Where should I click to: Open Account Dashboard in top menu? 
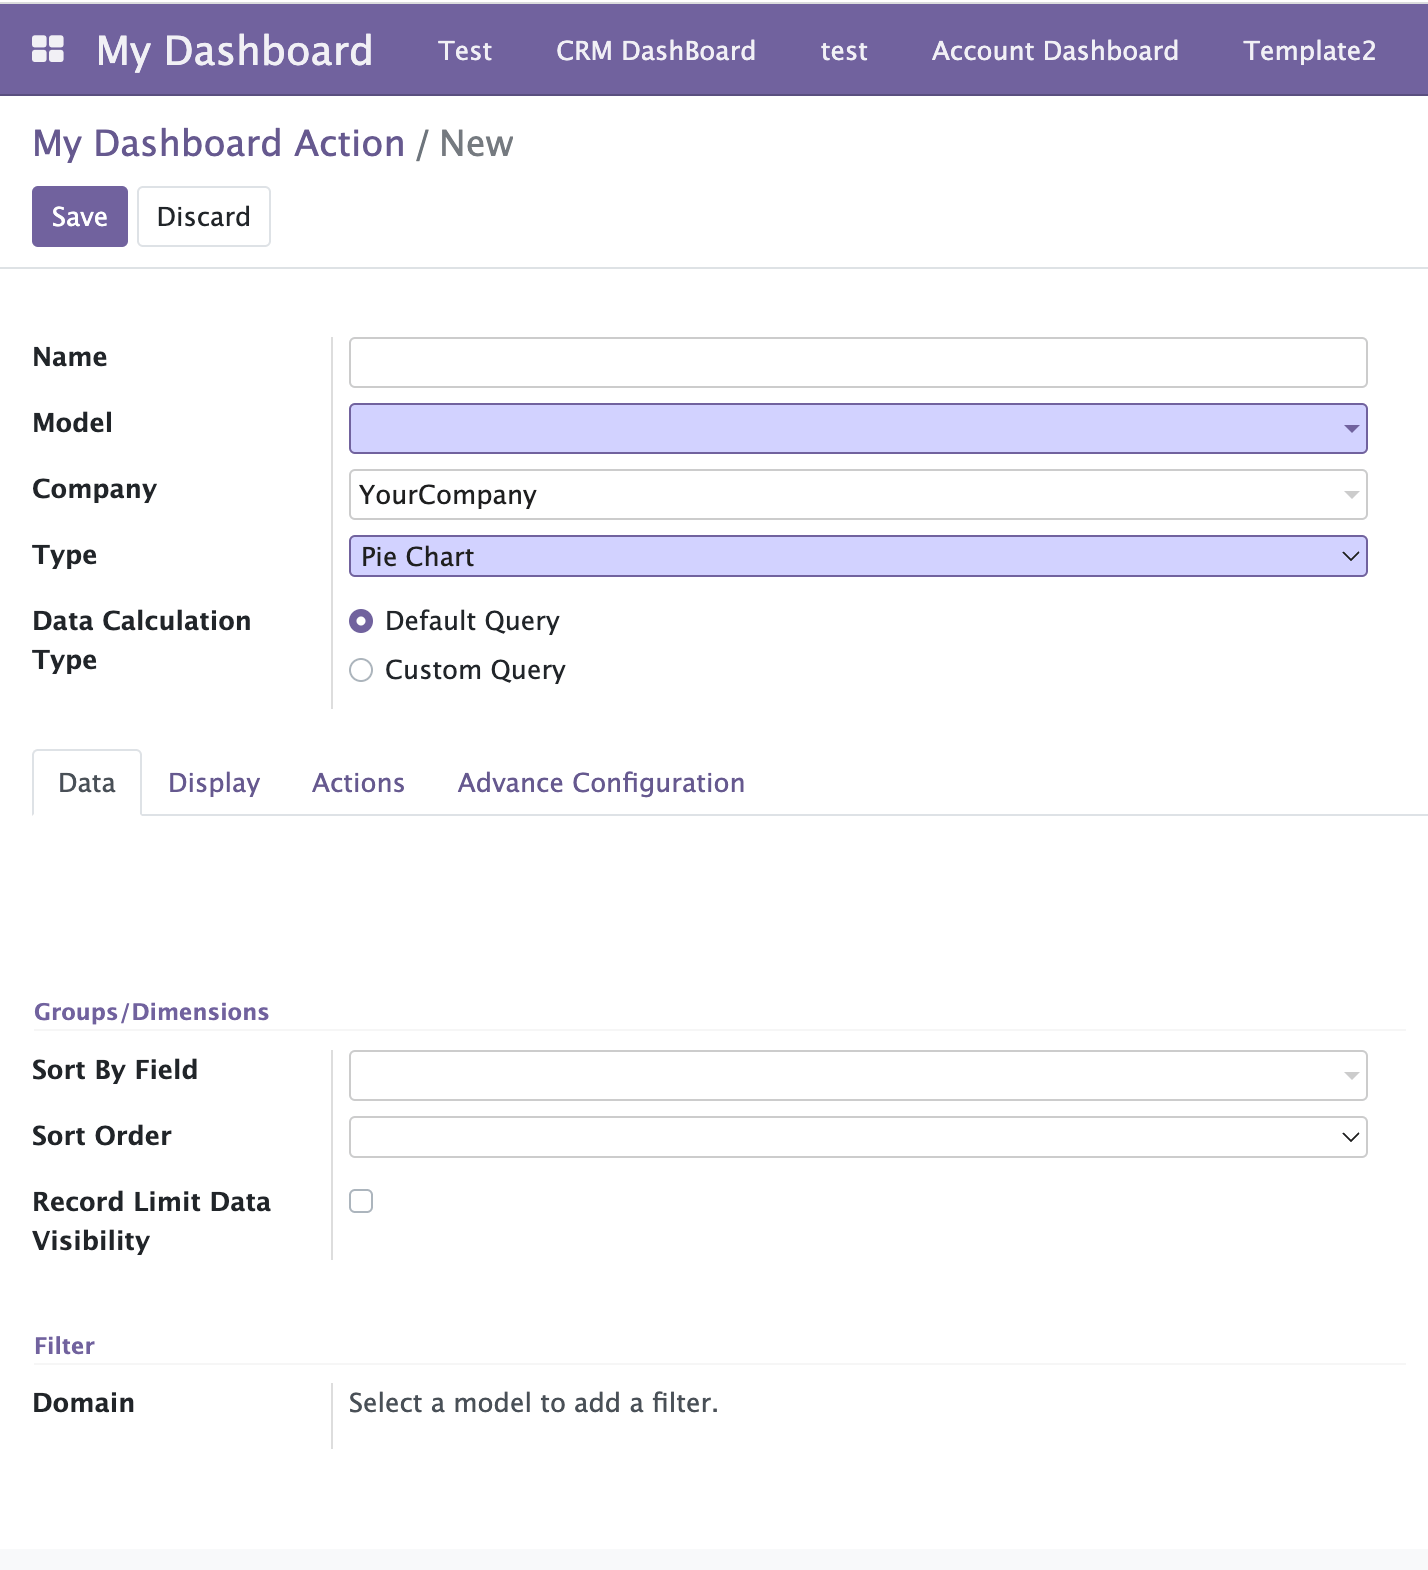1055,50
